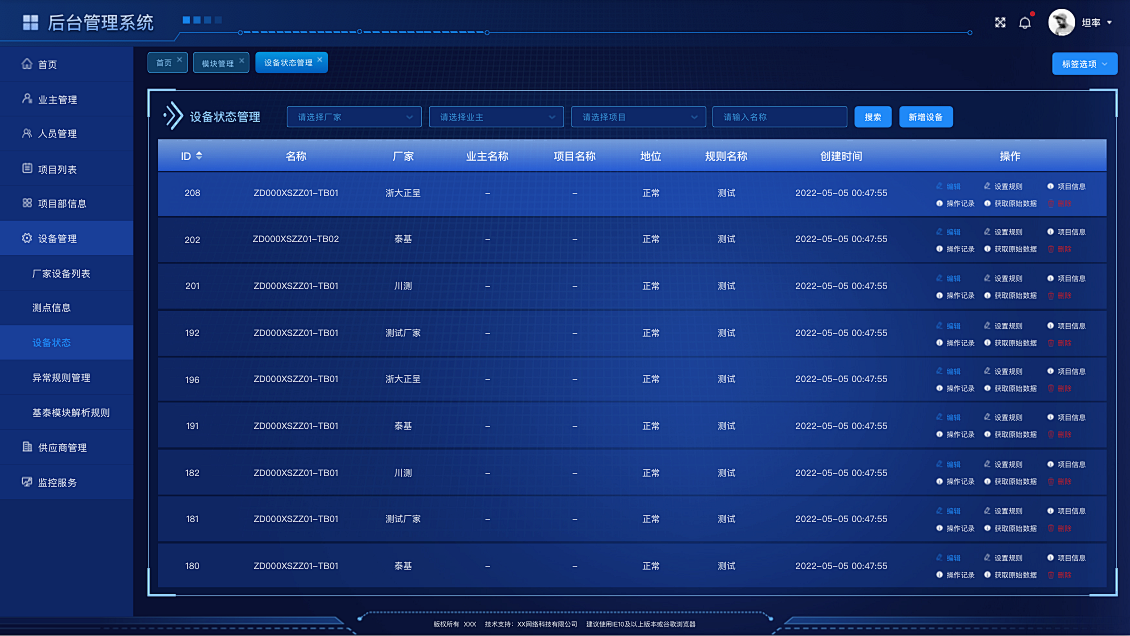Viewport: 1130px width, 636px height.
Task: Click the 设置规则 icon for device 201
Action: click(988, 279)
